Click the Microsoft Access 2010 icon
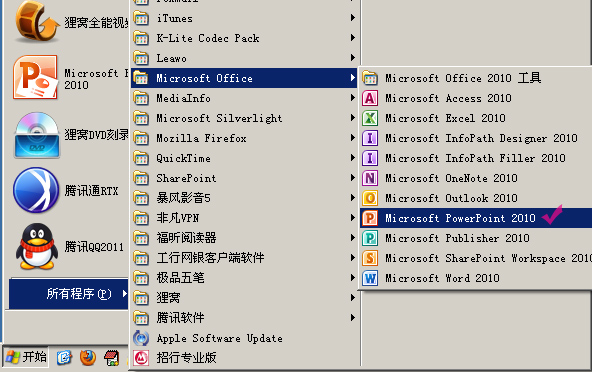The height and width of the screenshot is (372, 592). 370,98
